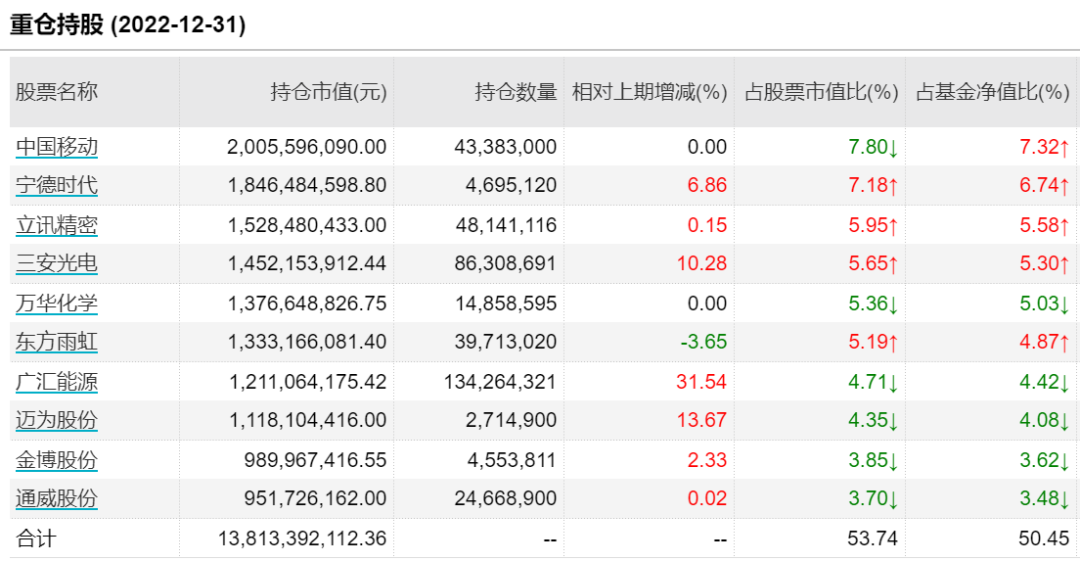Click the 占股票市值比(%) column header

click(821, 92)
